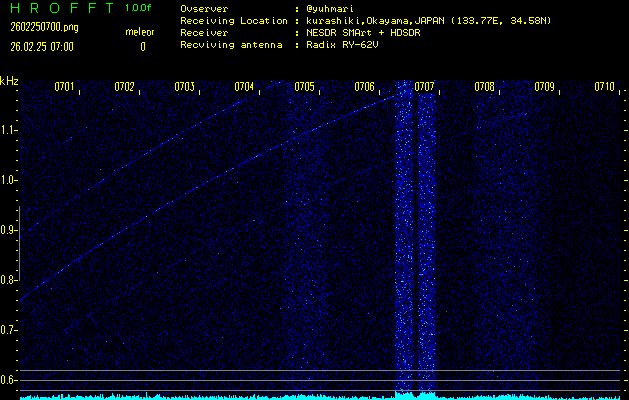Screen dimensions: 629x400
Task: Click time marker 0704
Action: 244,87
